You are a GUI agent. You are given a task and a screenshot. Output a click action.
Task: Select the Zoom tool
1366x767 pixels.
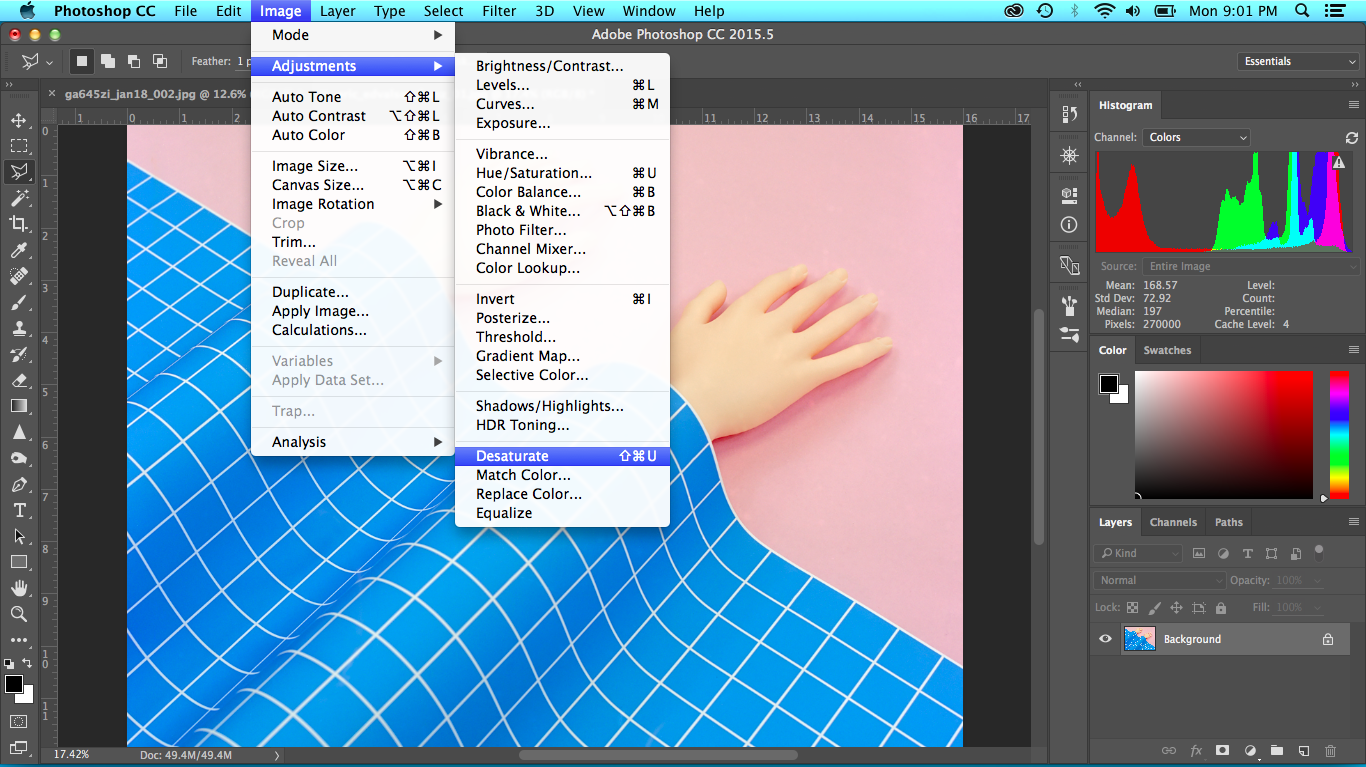[x=19, y=614]
